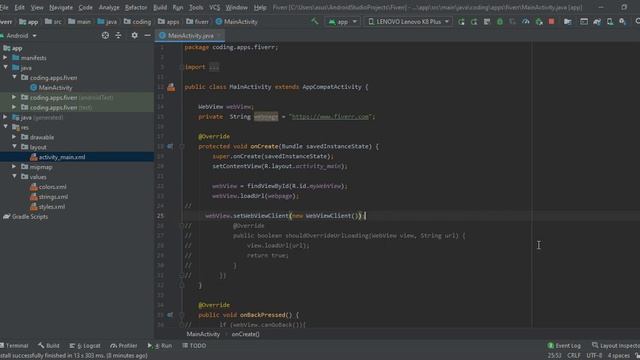
Task: Open the Tools menu
Action: 196,7
